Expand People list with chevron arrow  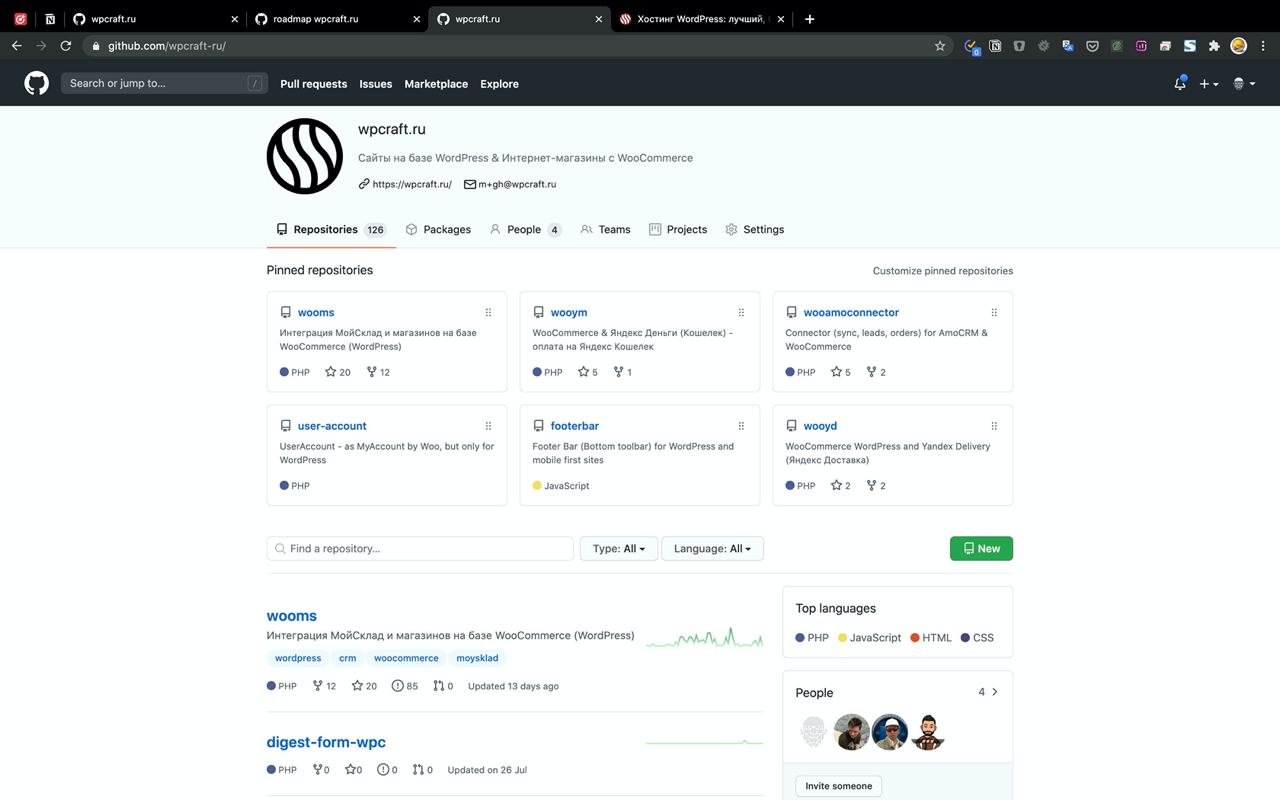[994, 692]
